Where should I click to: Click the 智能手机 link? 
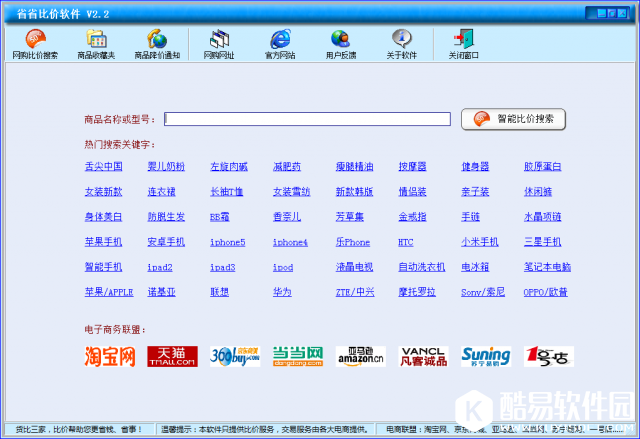click(104, 267)
